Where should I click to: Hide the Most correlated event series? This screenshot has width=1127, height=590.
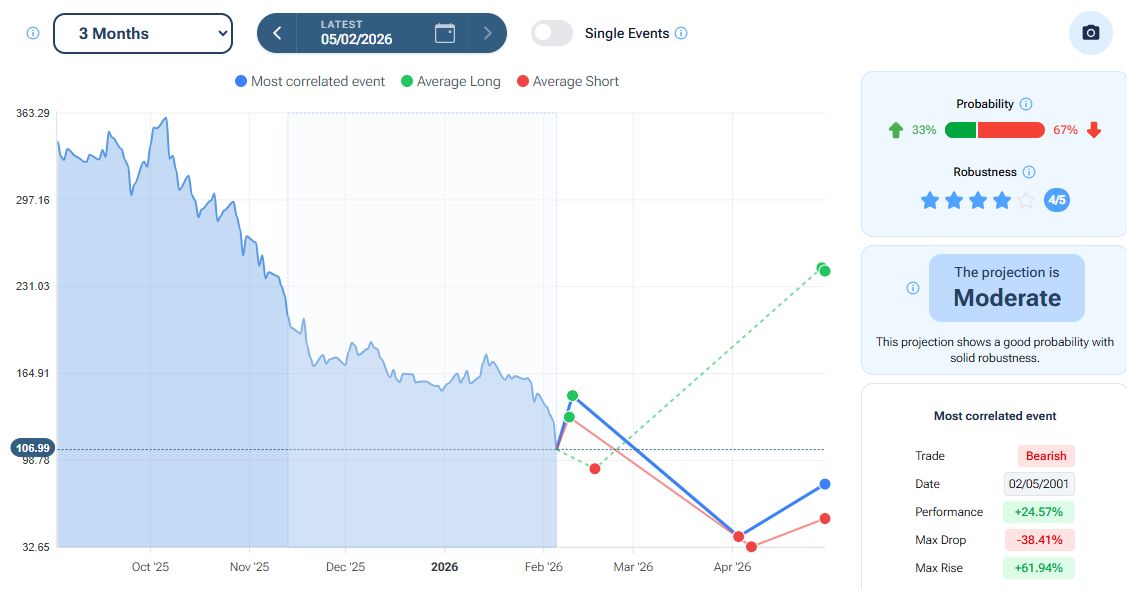pos(310,82)
